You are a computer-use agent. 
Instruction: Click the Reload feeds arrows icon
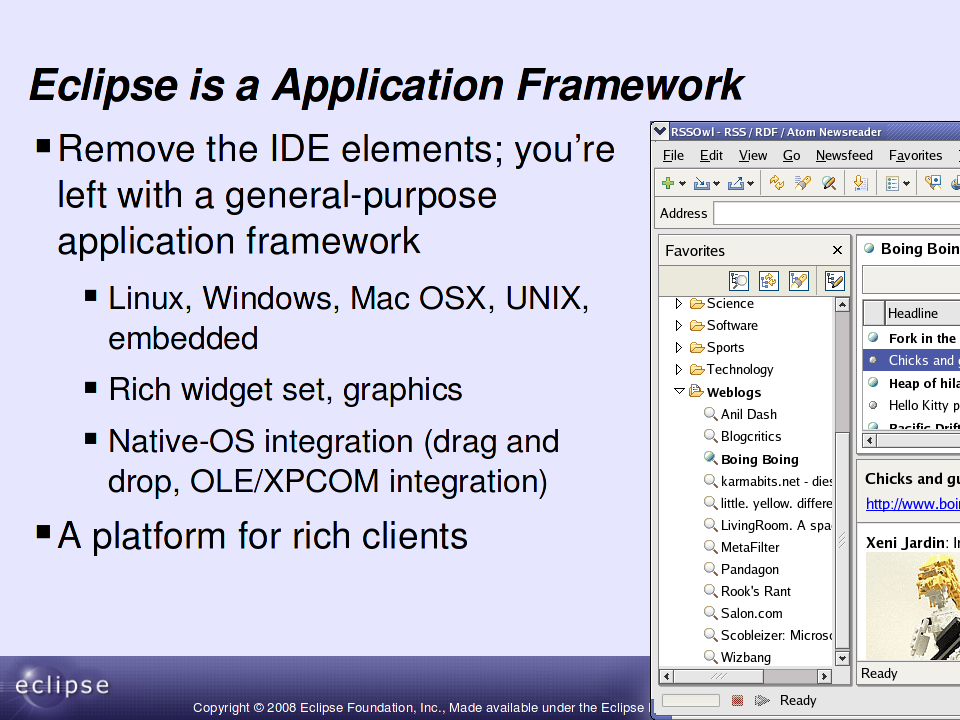point(777,182)
